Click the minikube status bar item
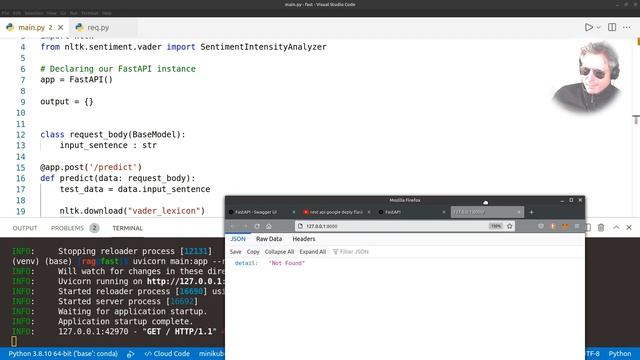The image size is (640, 360). click(211, 353)
